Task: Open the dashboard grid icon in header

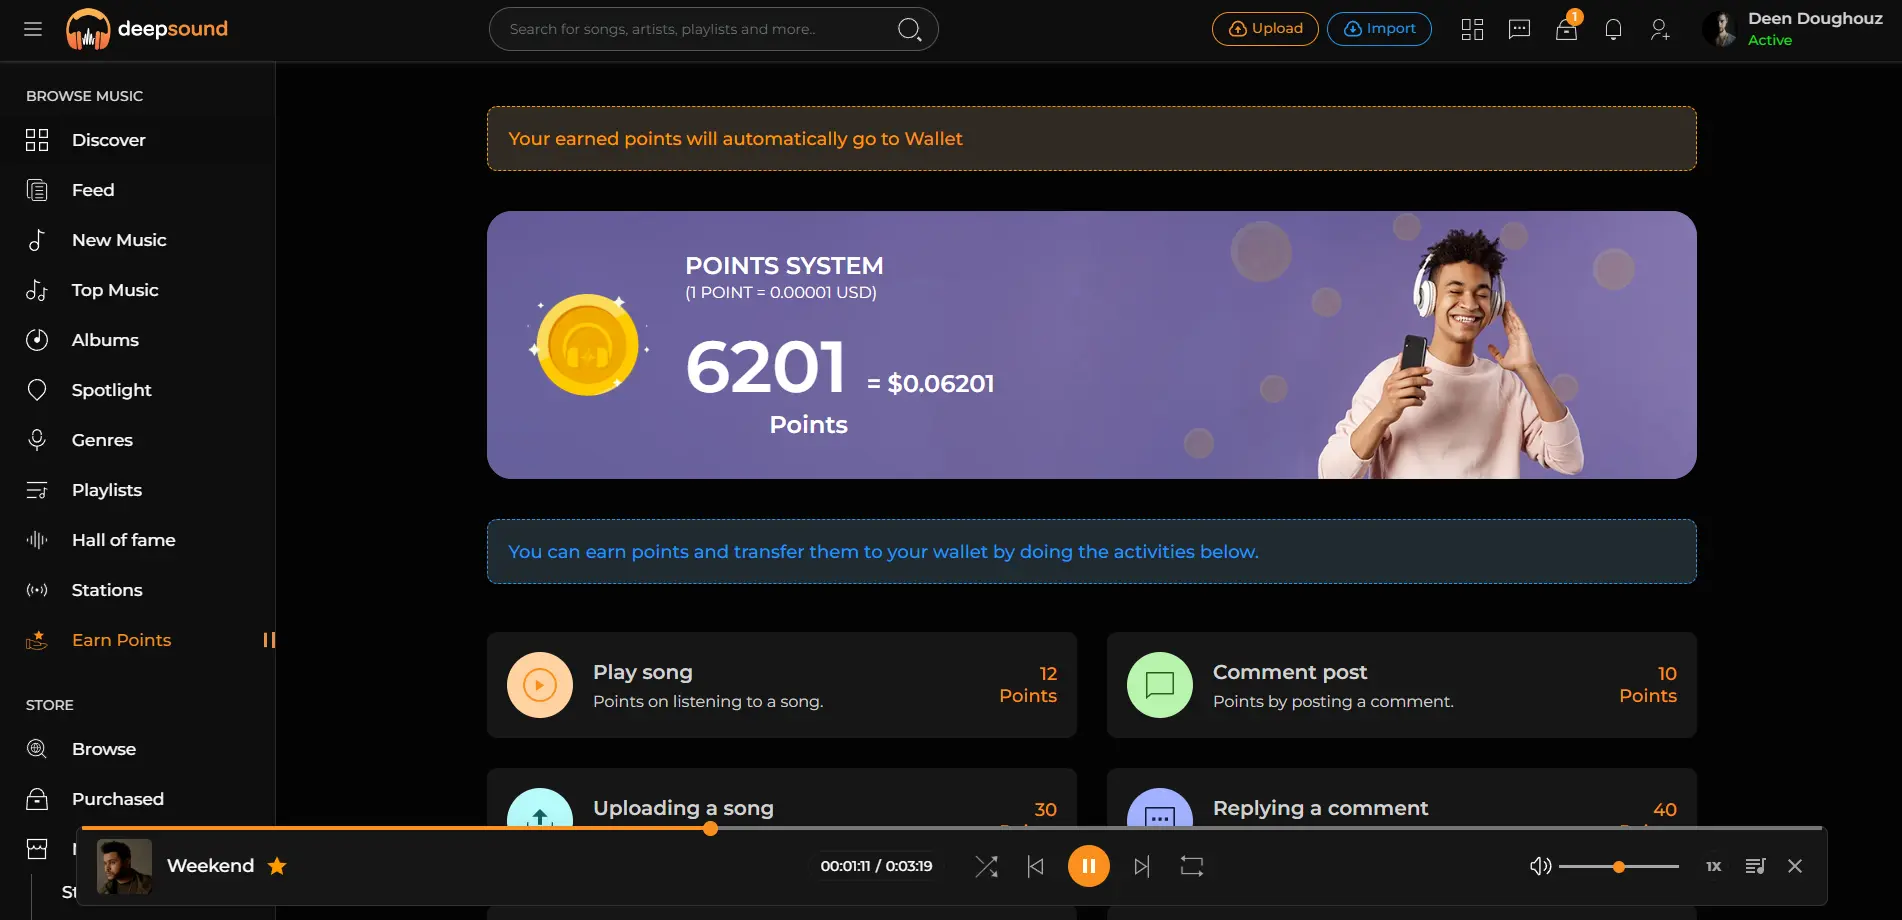Action: click(x=1472, y=29)
